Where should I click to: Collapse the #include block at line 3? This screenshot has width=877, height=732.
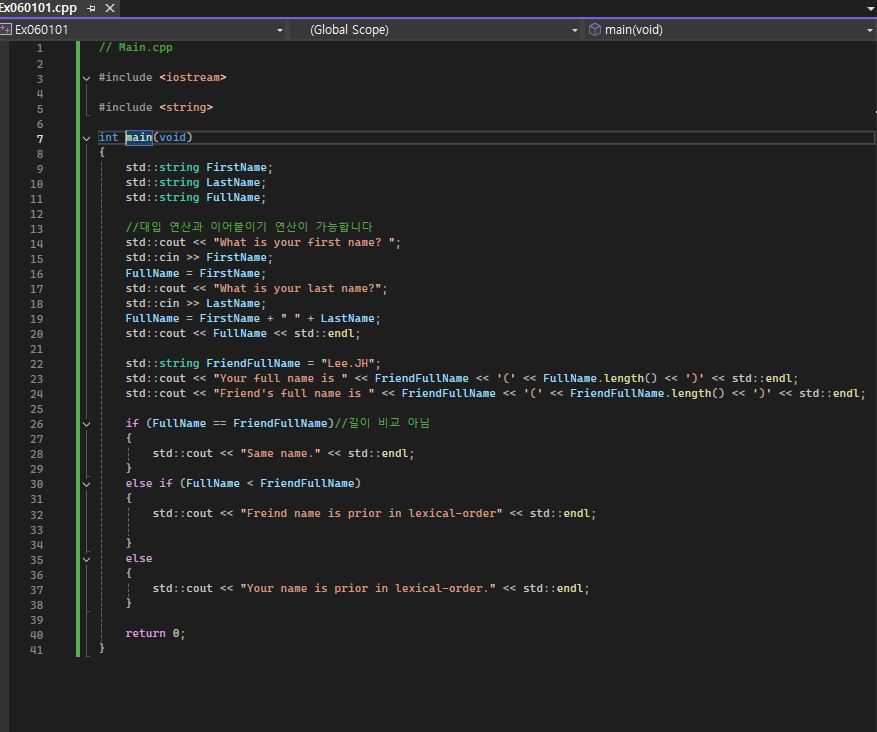(x=87, y=78)
